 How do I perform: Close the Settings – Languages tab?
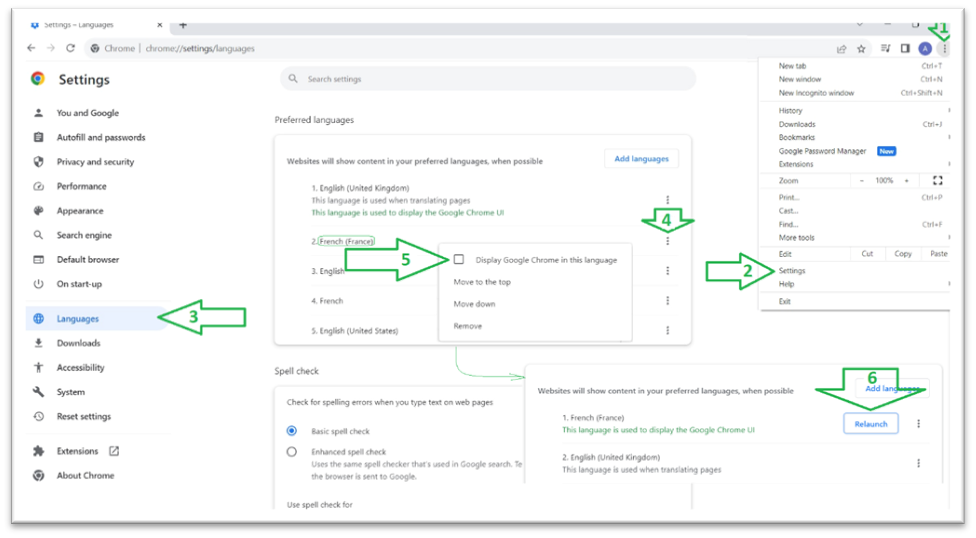pyautogui.click(x=160, y=25)
